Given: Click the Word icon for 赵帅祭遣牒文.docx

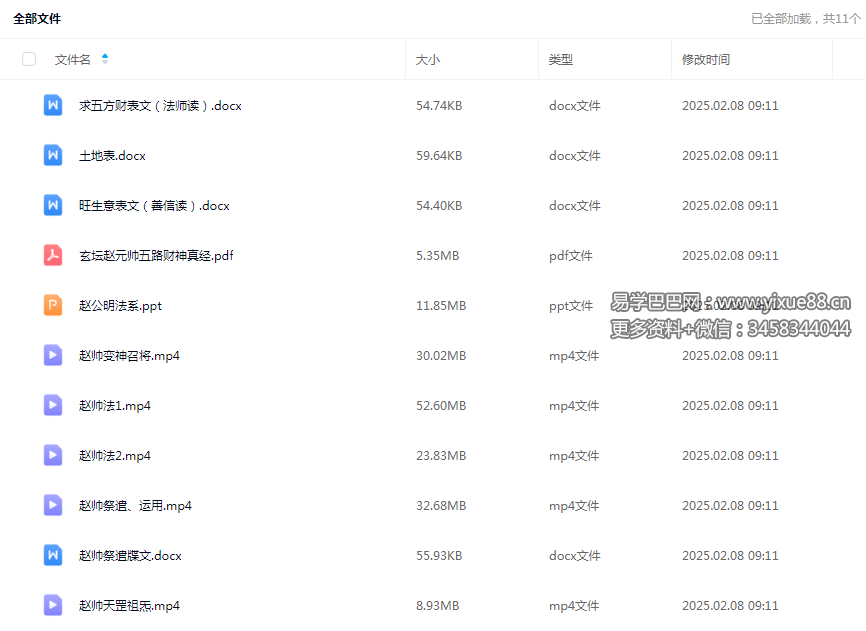Looking at the screenshot, I should tap(53, 555).
